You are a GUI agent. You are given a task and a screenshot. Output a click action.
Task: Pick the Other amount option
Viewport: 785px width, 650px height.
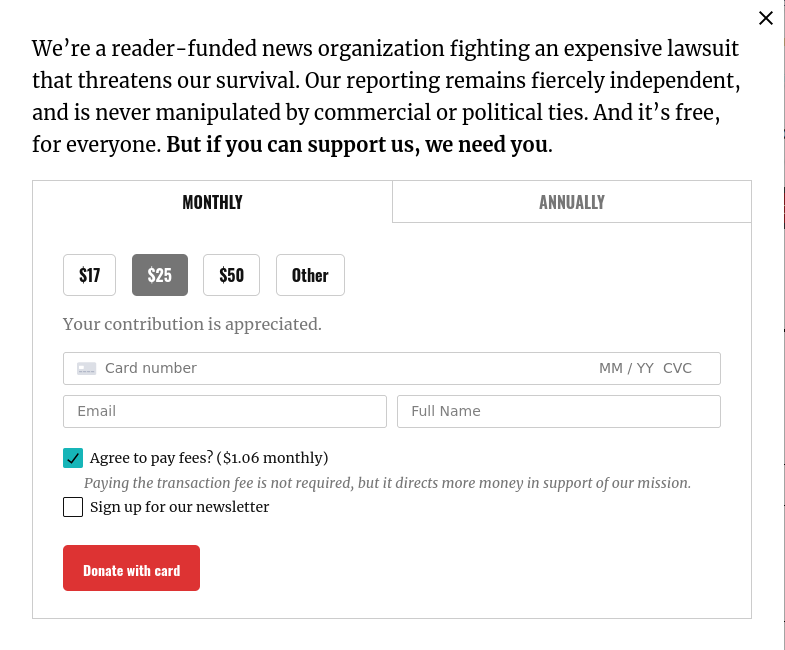tap(310, 275)
